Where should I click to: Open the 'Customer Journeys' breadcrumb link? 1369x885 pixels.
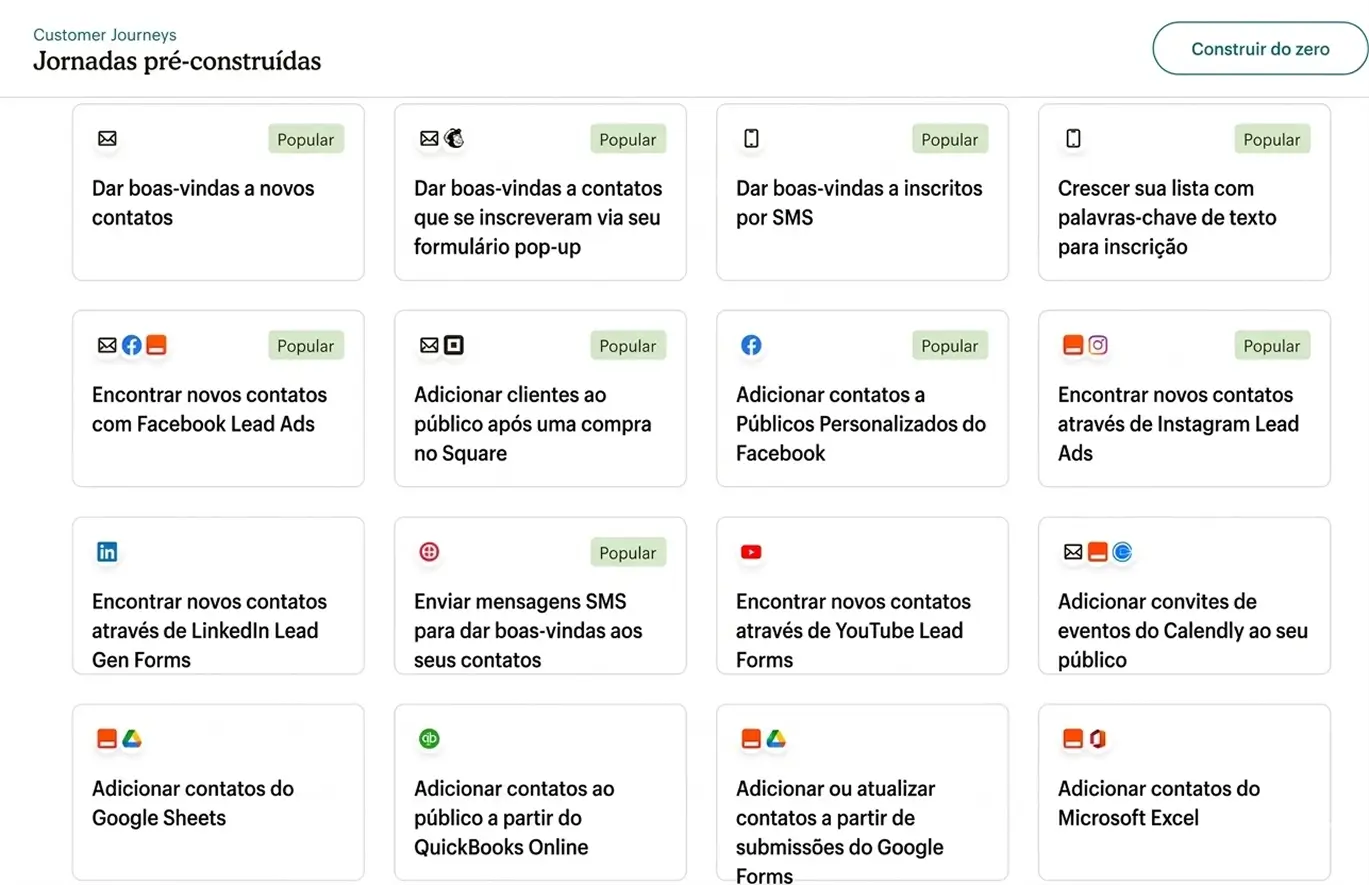pyautogui.click(x=104, y=34)
